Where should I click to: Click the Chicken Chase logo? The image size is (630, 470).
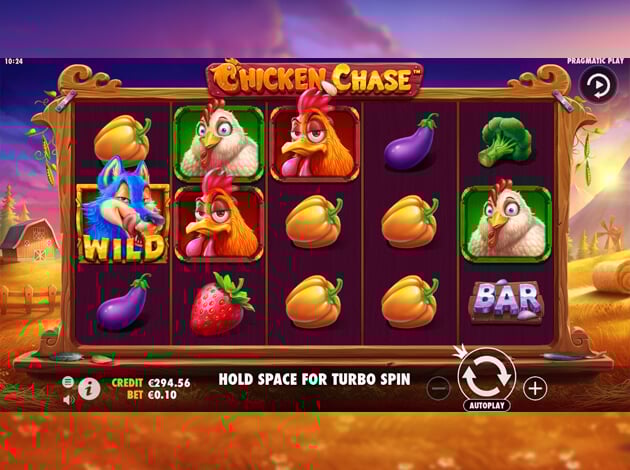(x=315, y=78)
